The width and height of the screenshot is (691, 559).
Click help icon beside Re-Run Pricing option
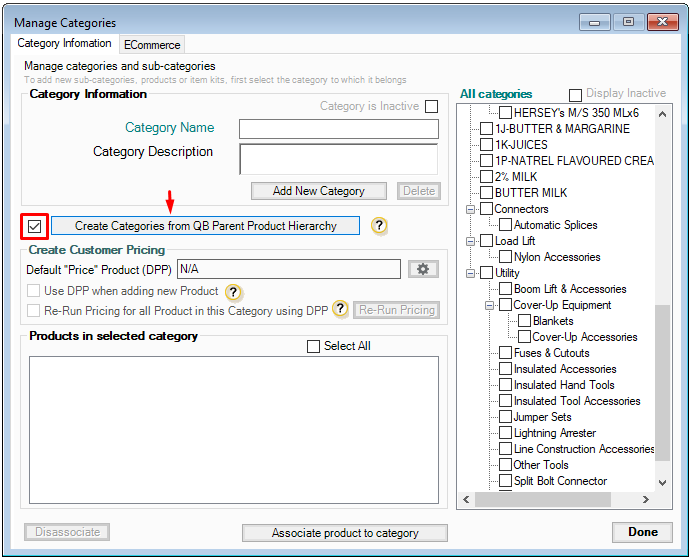point(340,310)
